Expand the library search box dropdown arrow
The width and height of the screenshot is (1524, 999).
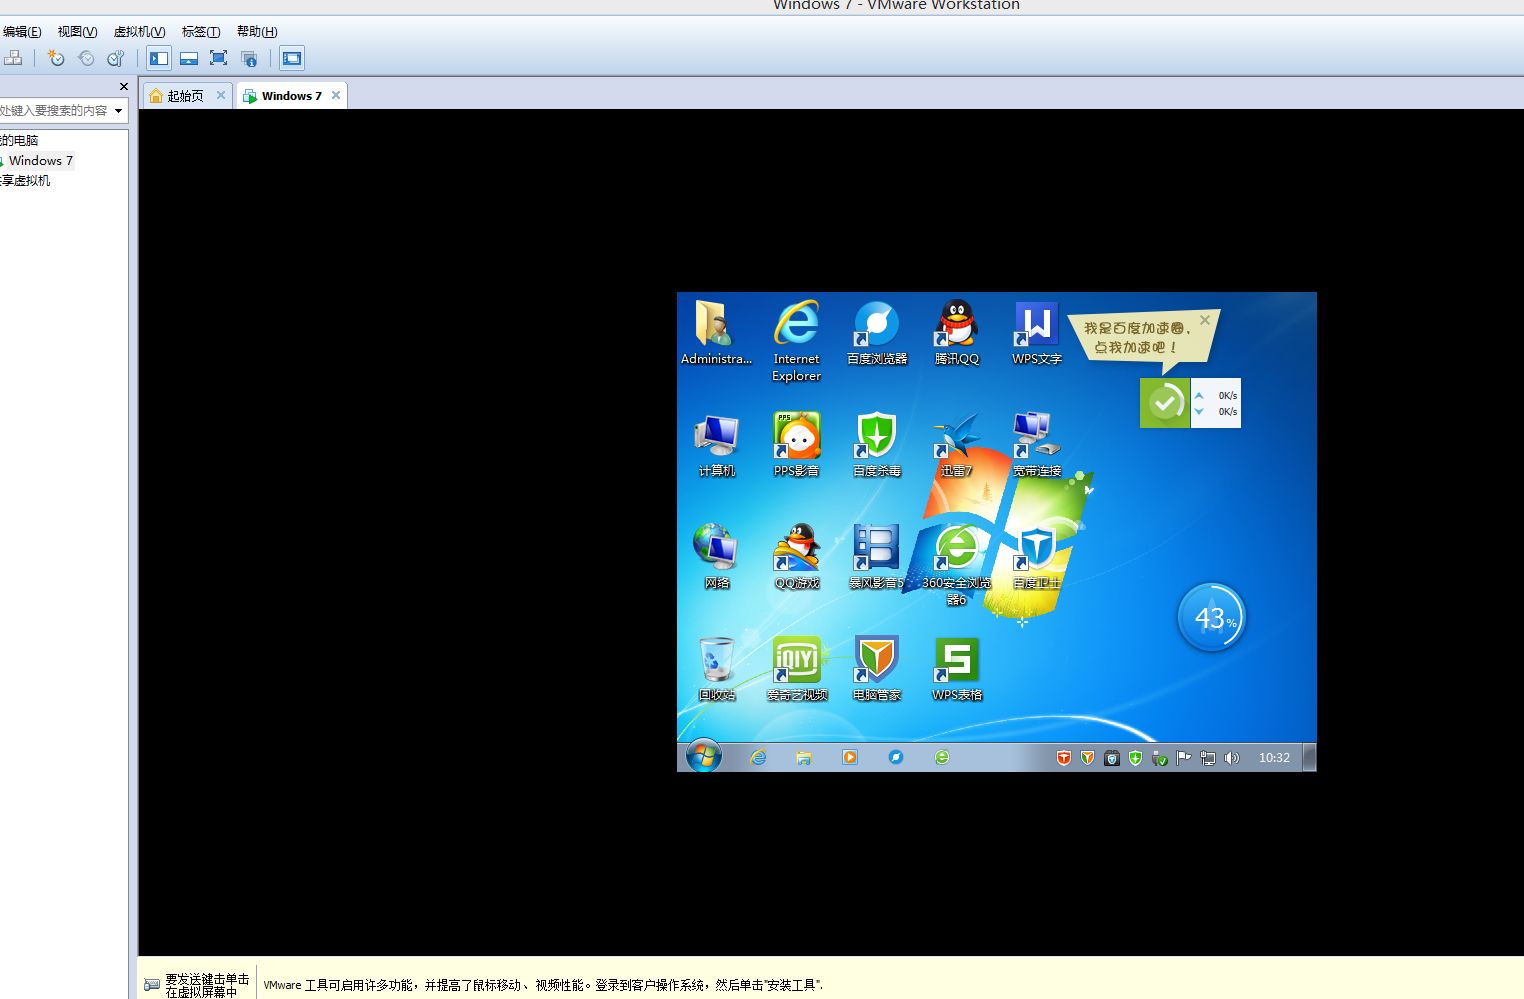(118, 111)
